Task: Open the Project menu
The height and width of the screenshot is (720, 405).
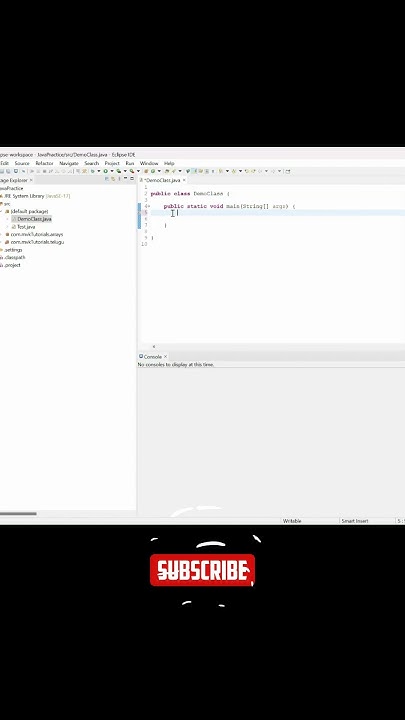Action: click(112, 163)
